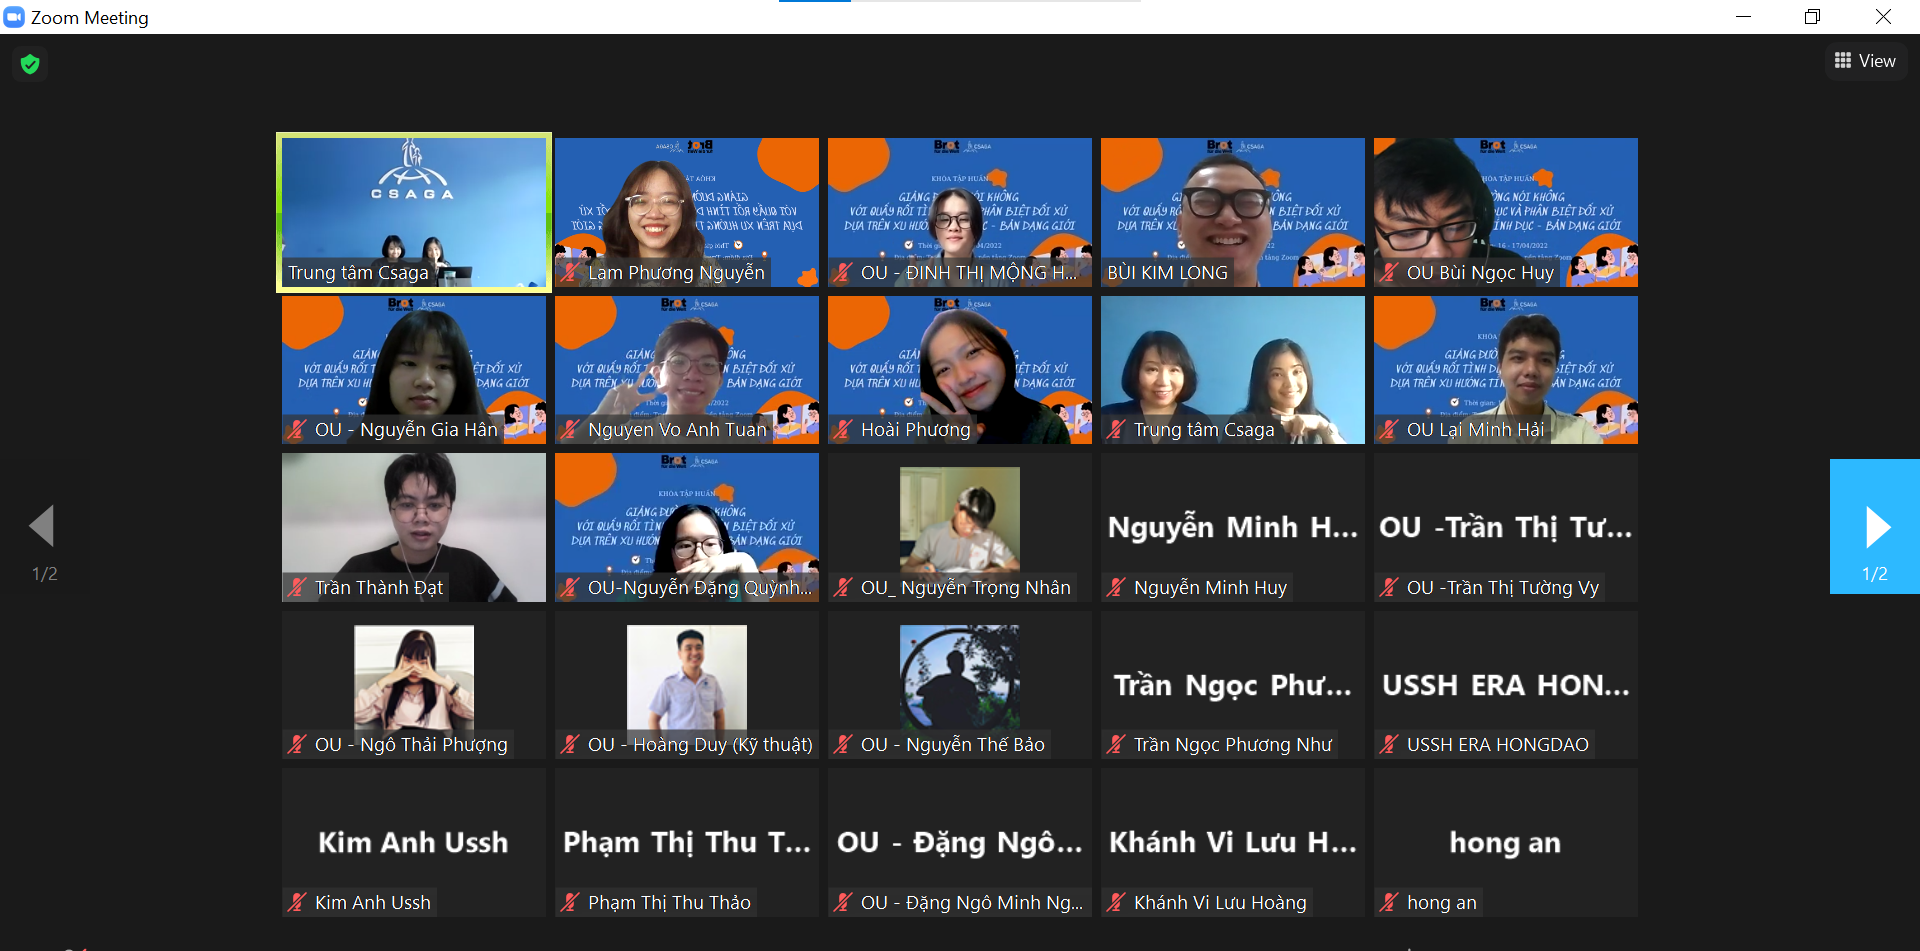Click the Zoom Meeting app icon in title bar
The image size is (1920, 951).
tap(14, 17)
